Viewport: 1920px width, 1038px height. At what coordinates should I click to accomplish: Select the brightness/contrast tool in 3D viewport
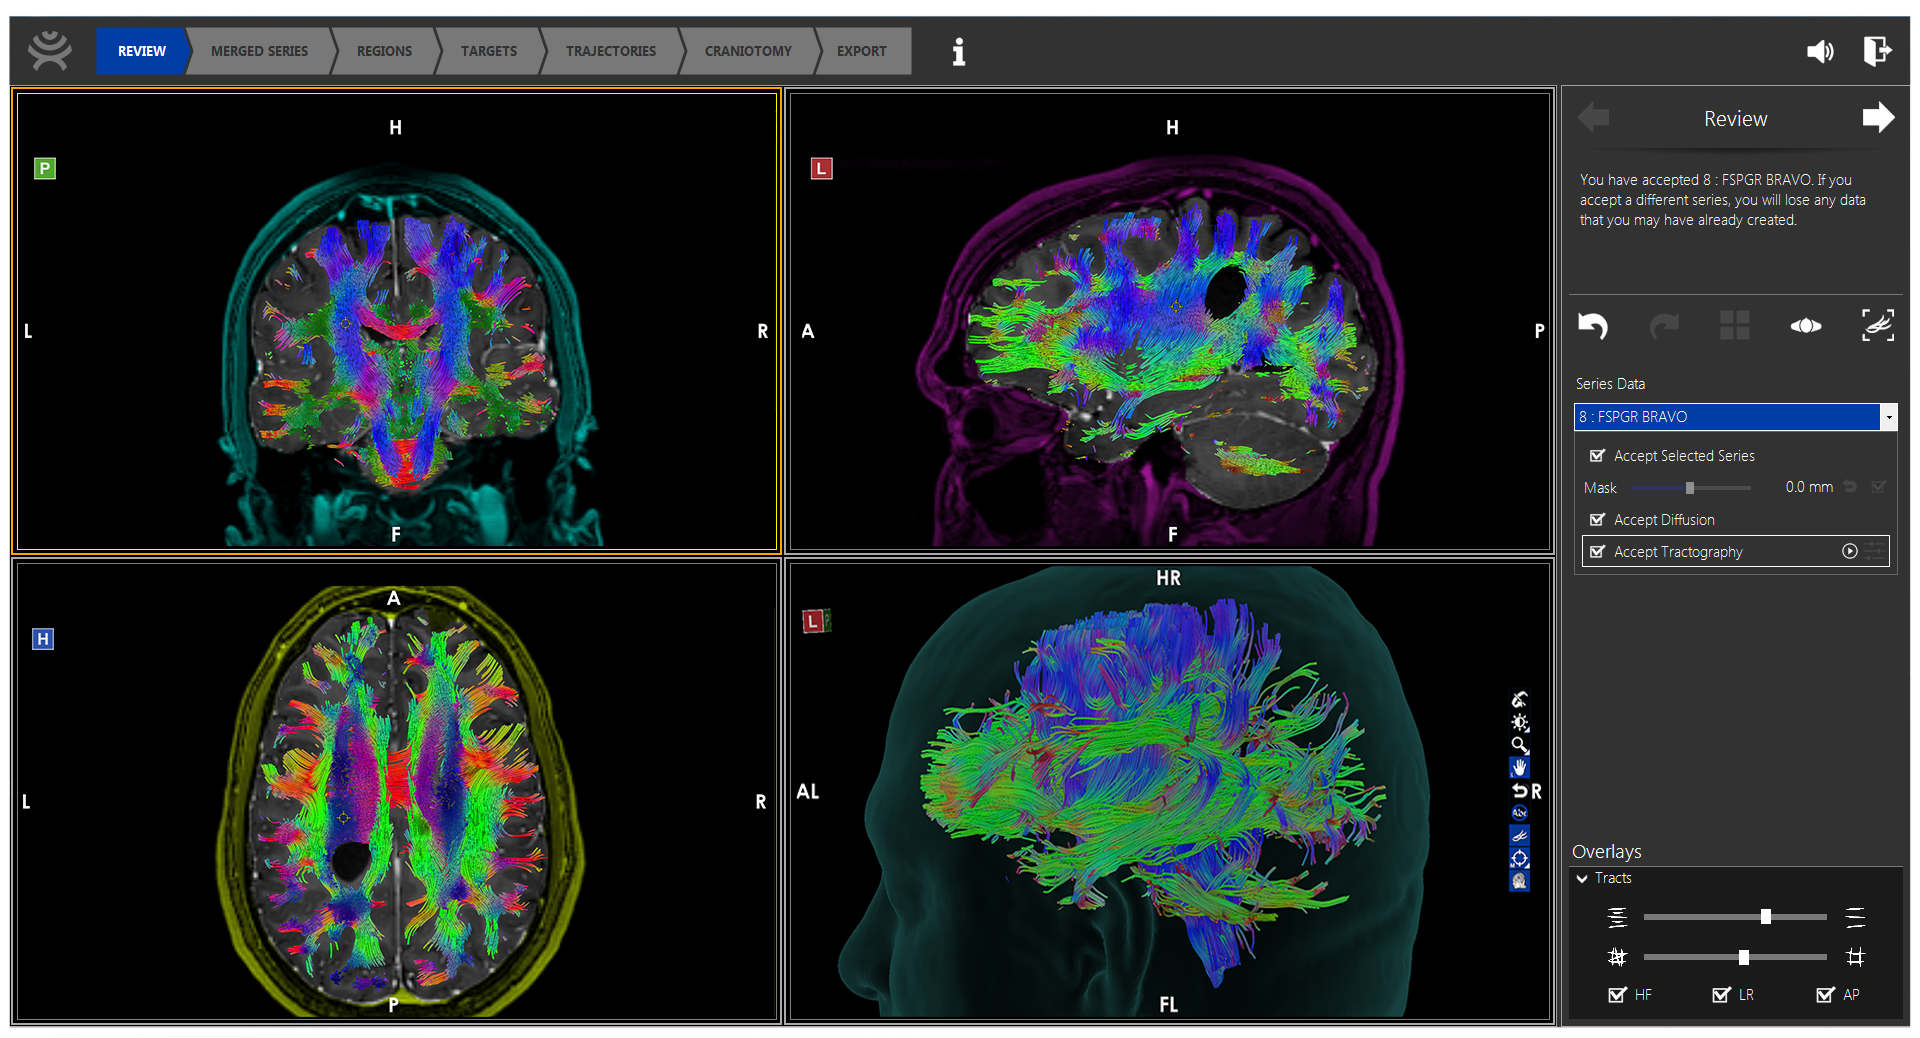point(1519,722)
